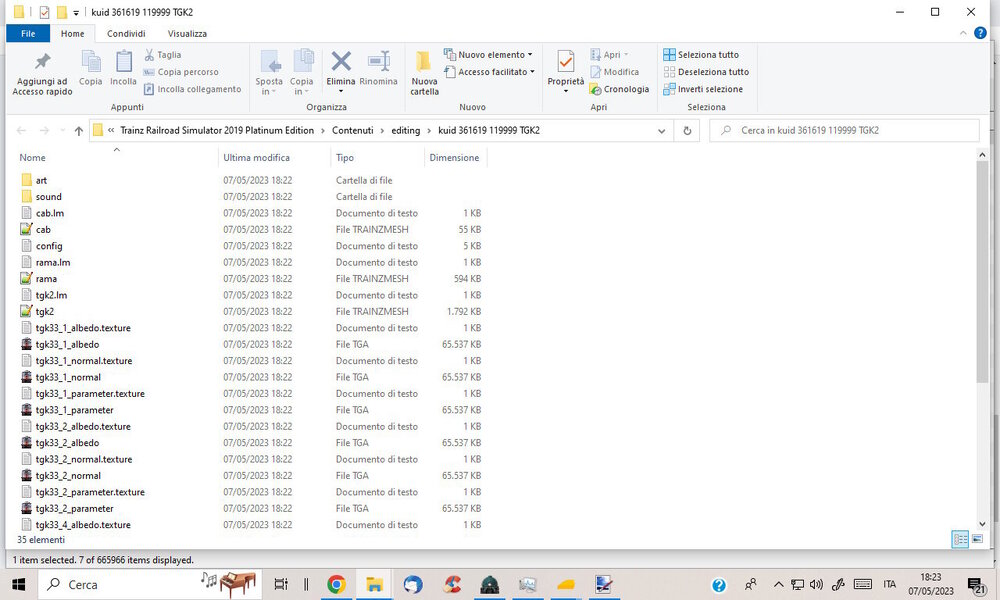The image size is (1000, 600).
Task: Expand the address bar history dropdown
Action: pos(661,131)
